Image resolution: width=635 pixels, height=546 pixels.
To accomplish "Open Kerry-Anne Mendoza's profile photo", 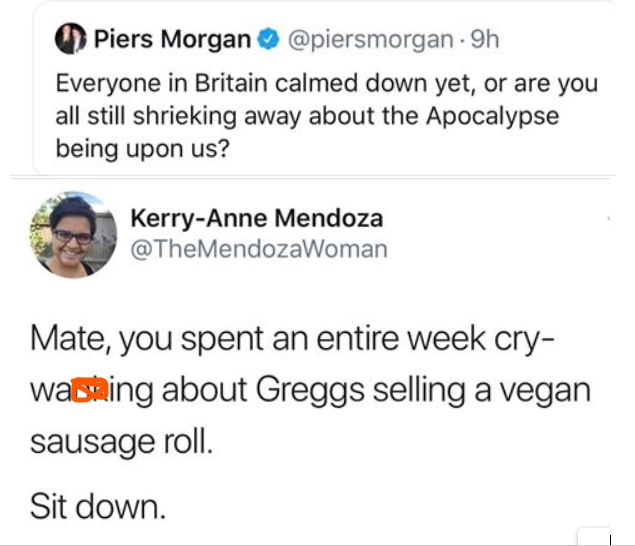I will 72,234.
